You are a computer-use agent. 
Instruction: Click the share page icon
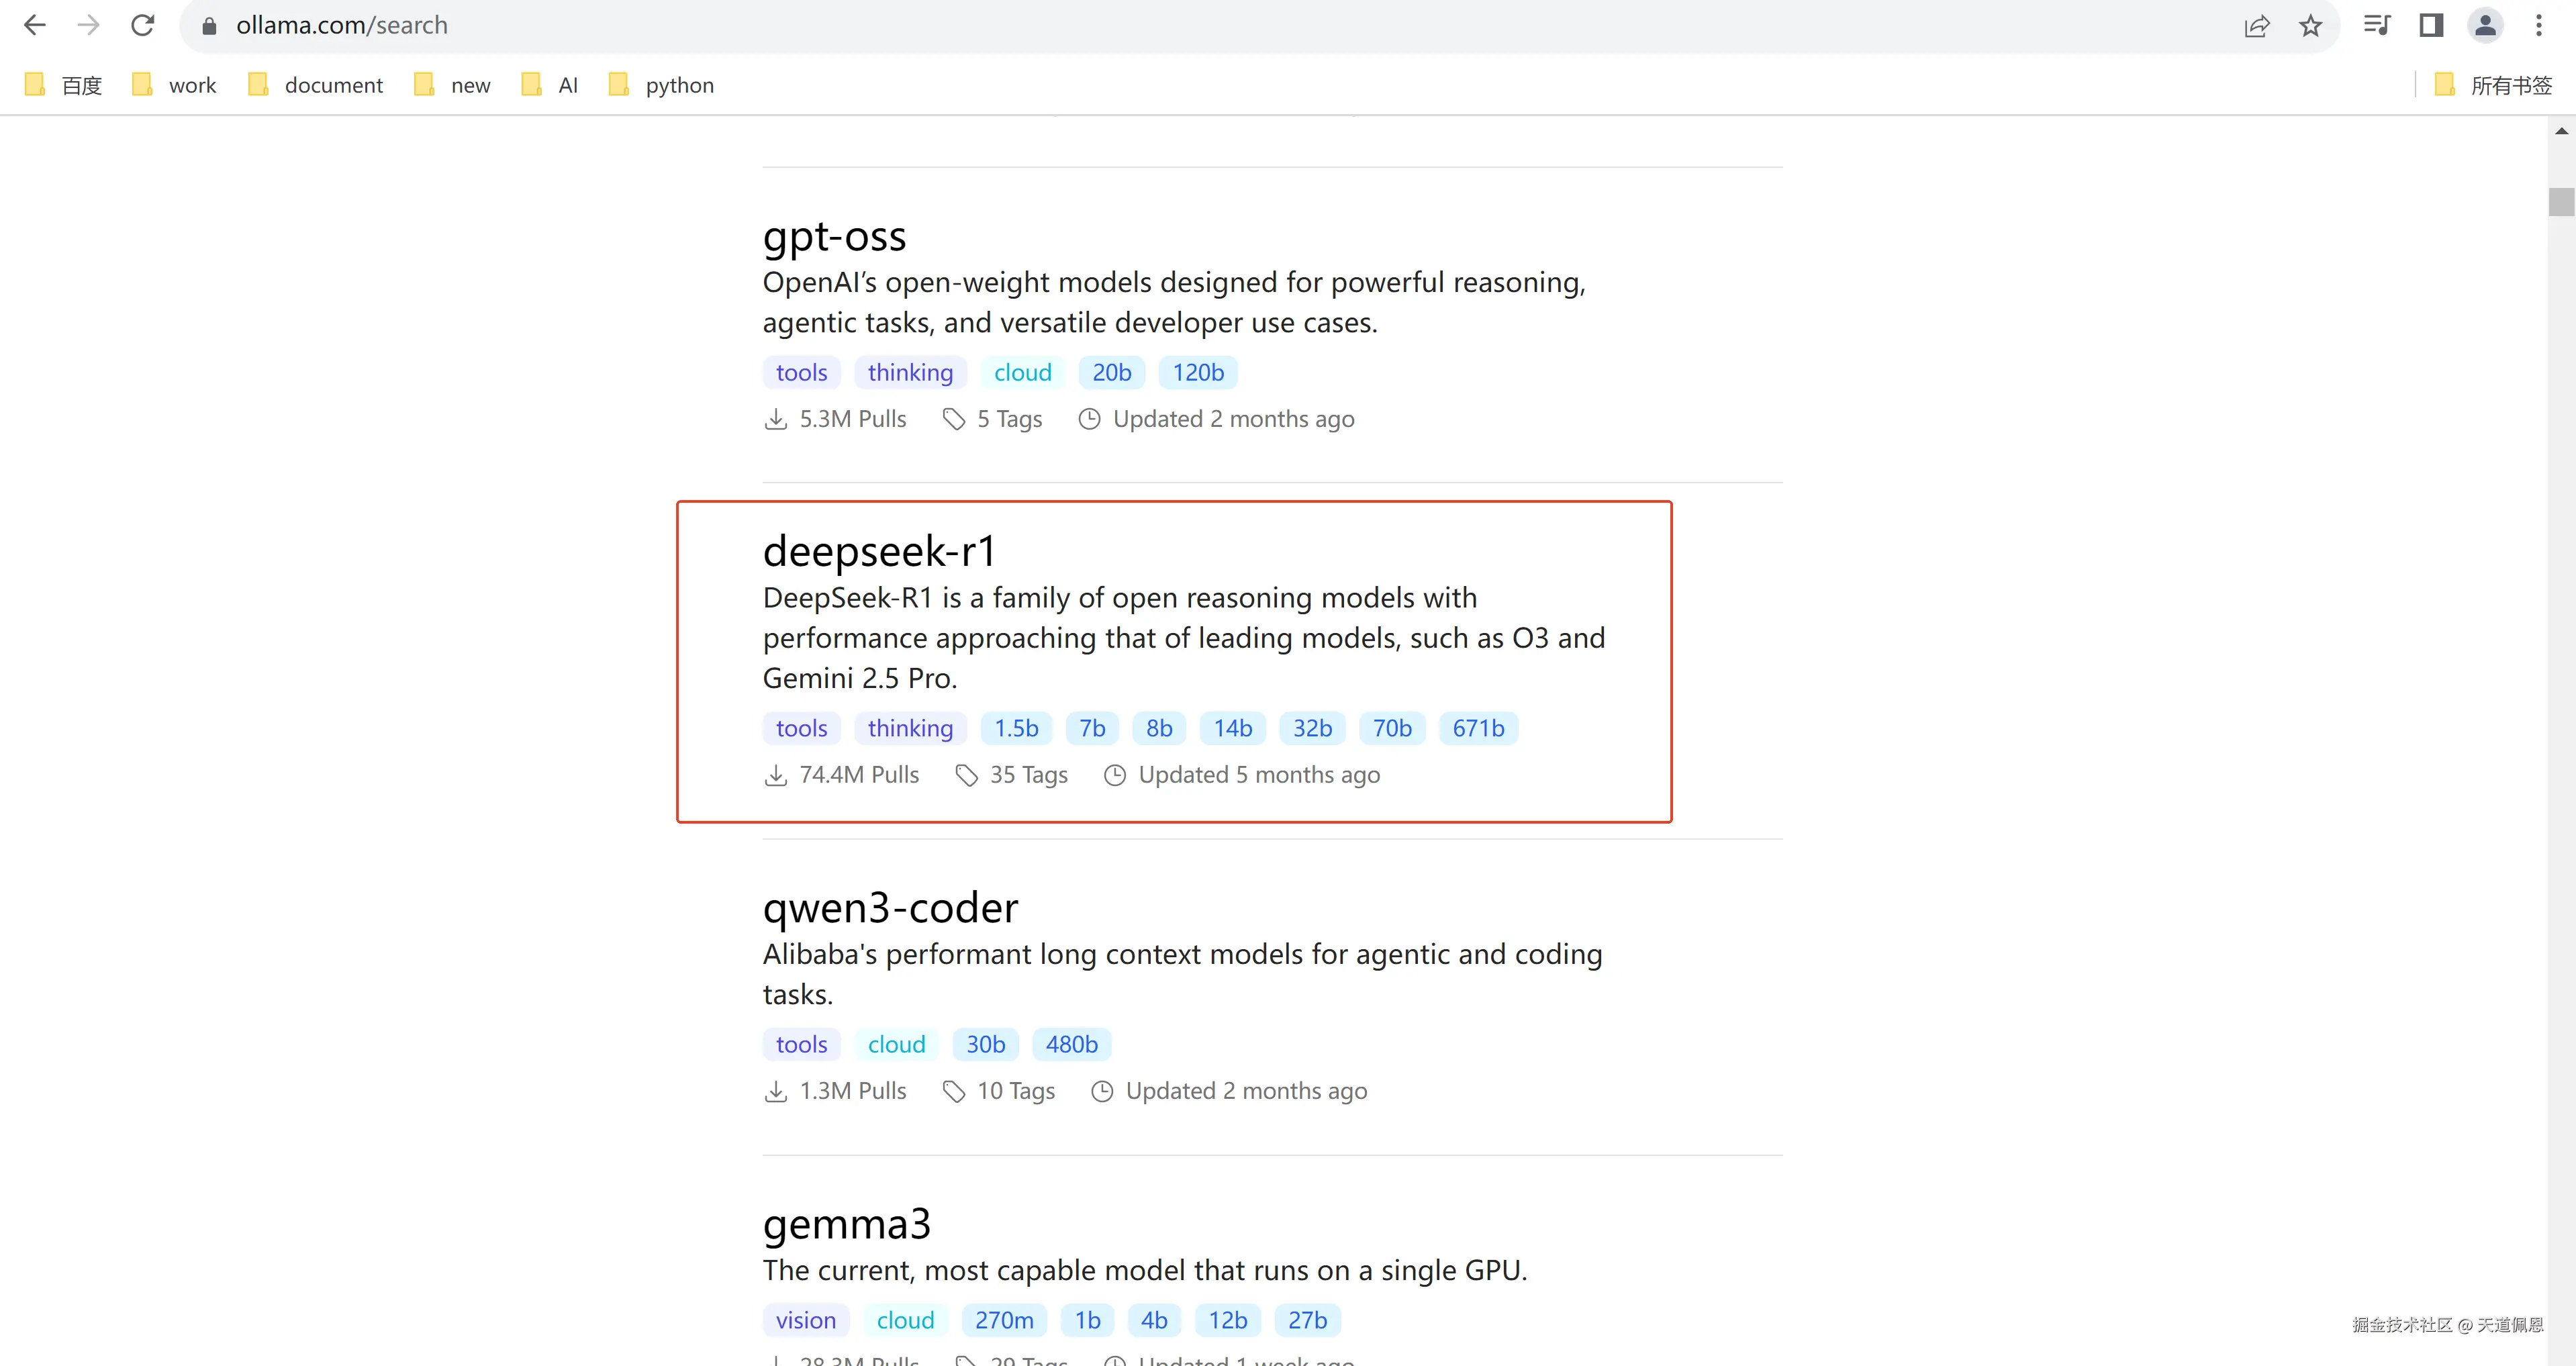pyautogui.click(x=2256, y=25)
